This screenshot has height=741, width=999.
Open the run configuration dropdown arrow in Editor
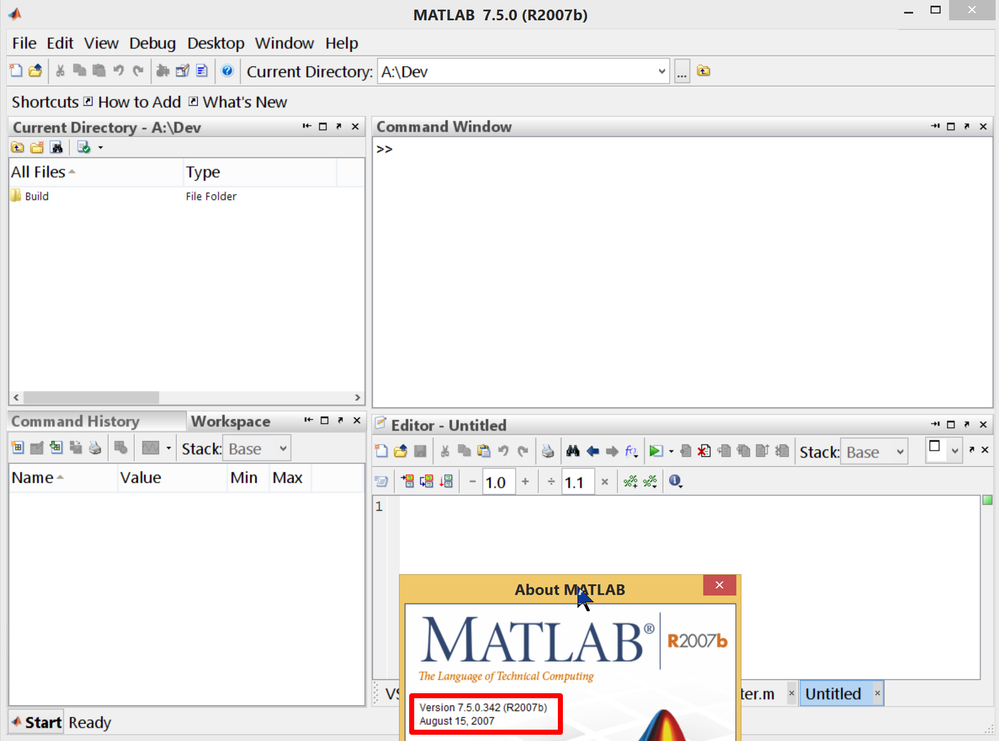pos(672,452)
